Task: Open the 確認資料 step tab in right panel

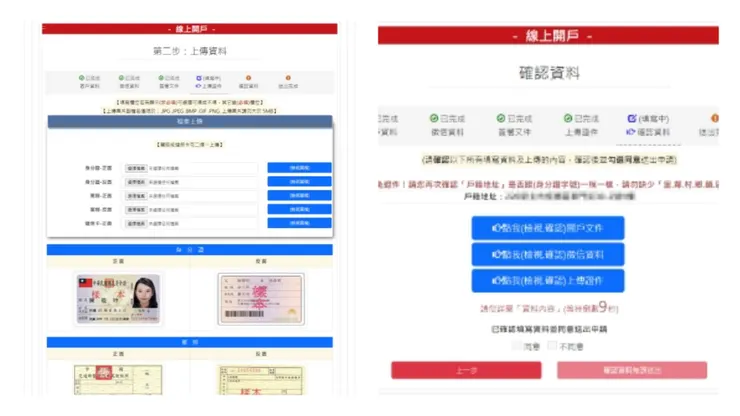Action: pyautogui.click(x=648, y=125)
